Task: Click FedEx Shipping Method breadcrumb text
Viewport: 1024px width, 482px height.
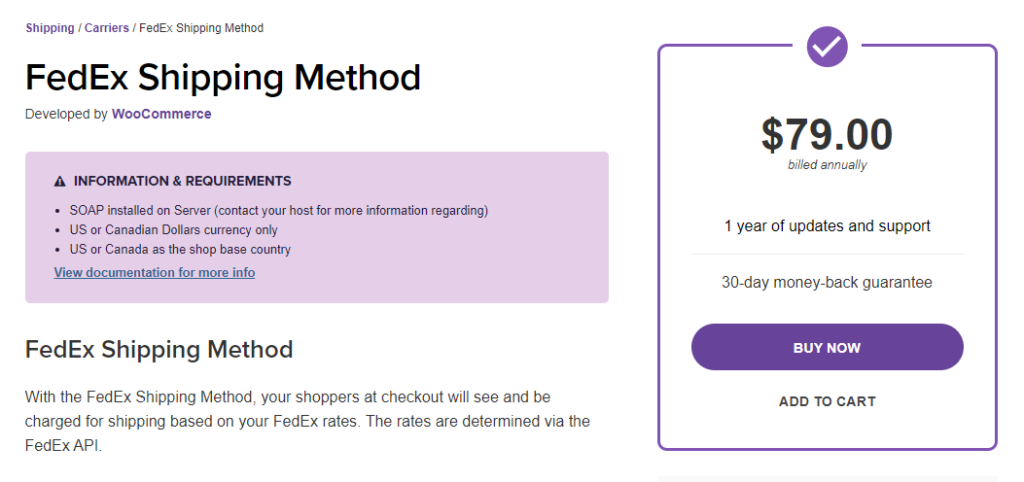Action: point(201,28)
